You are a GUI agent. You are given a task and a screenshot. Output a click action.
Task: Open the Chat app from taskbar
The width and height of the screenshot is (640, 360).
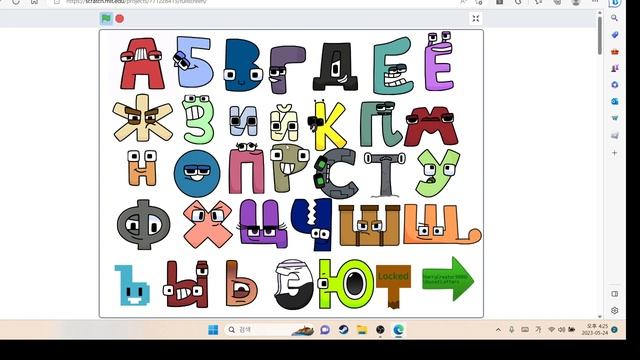pos(325,330)
